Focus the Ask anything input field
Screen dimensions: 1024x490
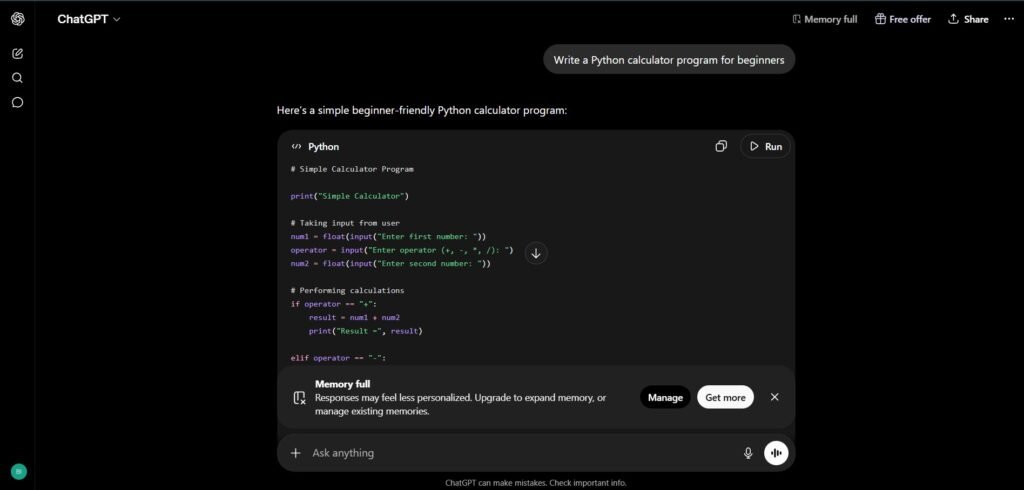522,453
